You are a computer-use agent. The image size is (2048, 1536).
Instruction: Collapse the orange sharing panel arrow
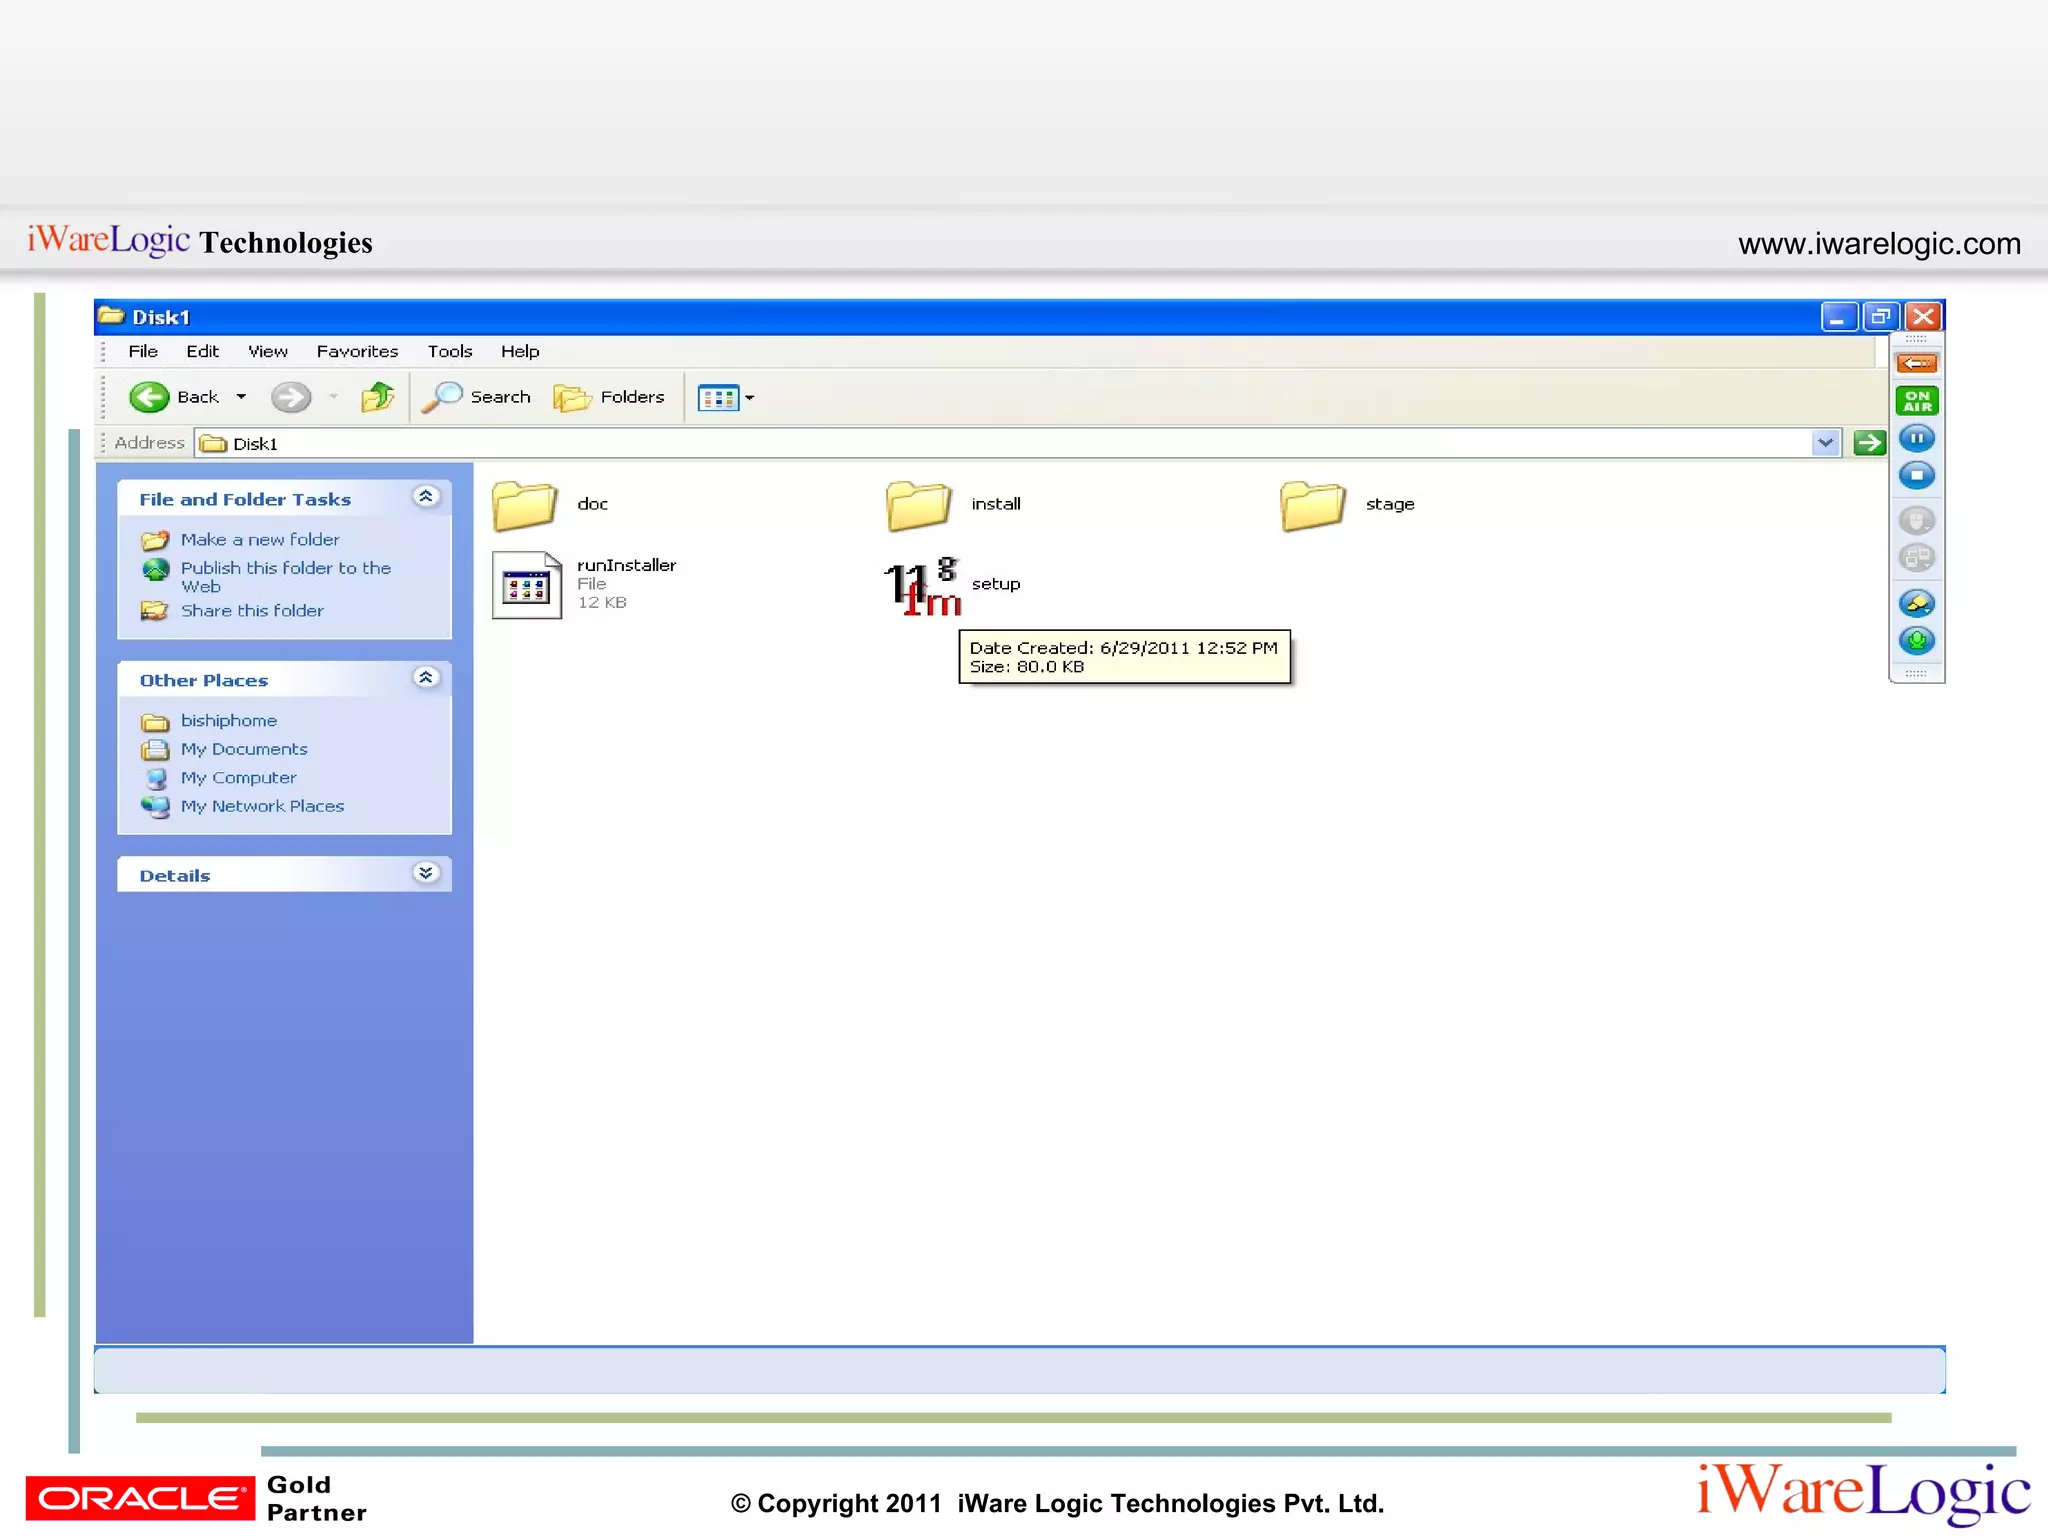[1916, 363]
